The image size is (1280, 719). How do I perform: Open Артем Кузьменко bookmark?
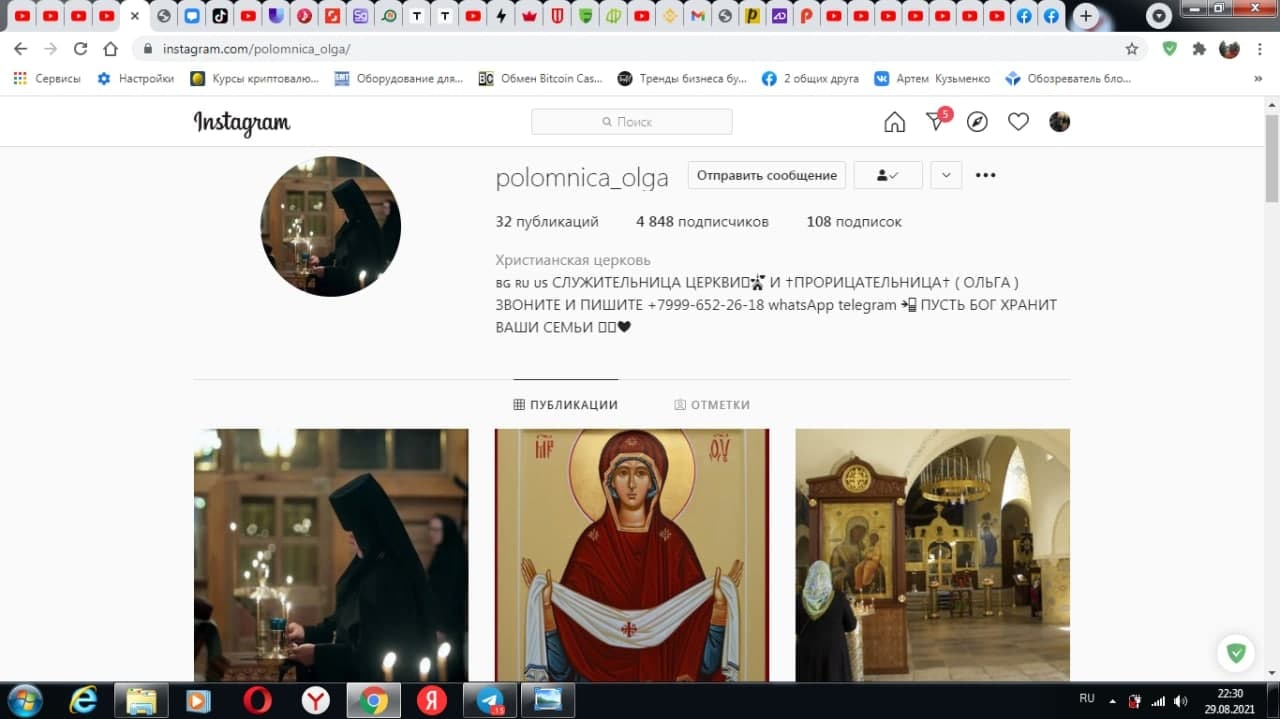point(933,78)
